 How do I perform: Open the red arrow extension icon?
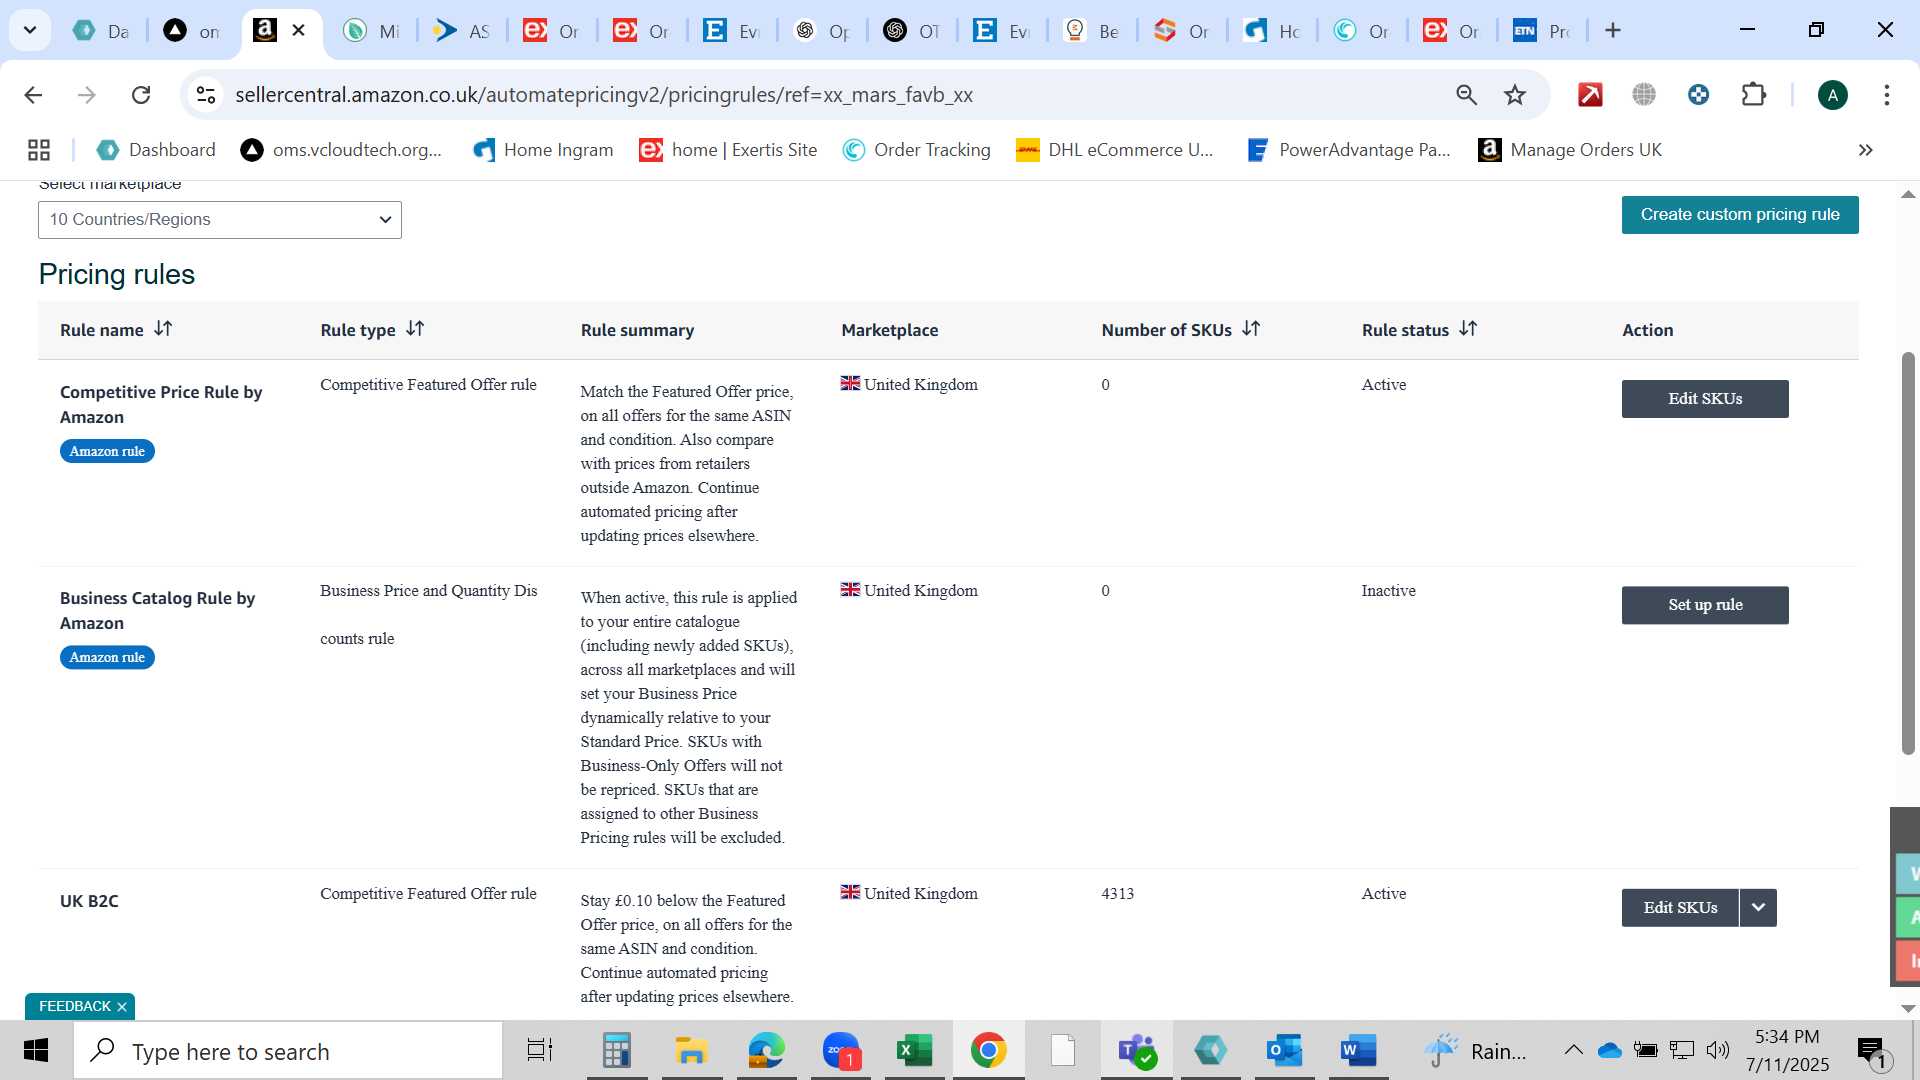click(1590, 95)
